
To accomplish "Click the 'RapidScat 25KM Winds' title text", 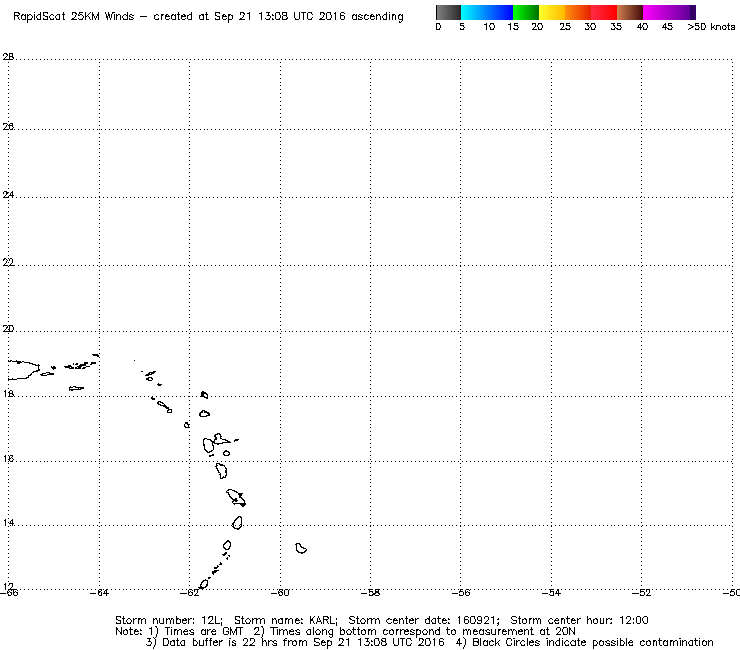I will pyautogui.click(x=74, y=17).
